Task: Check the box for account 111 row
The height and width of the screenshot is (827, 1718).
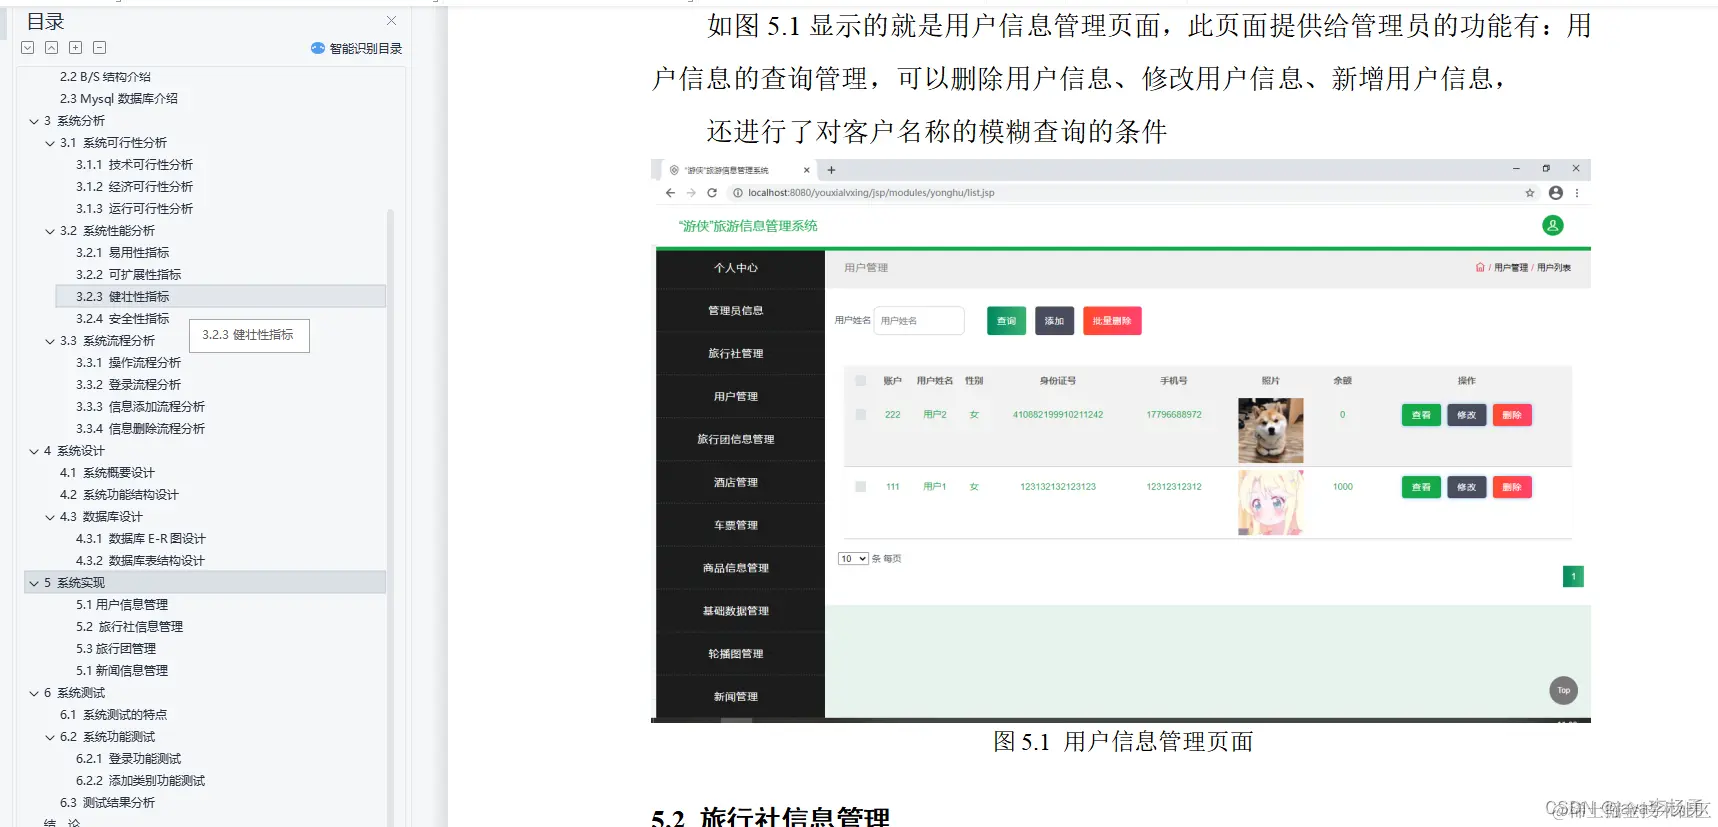Action: pyautogui.click(x=861, y=487)
